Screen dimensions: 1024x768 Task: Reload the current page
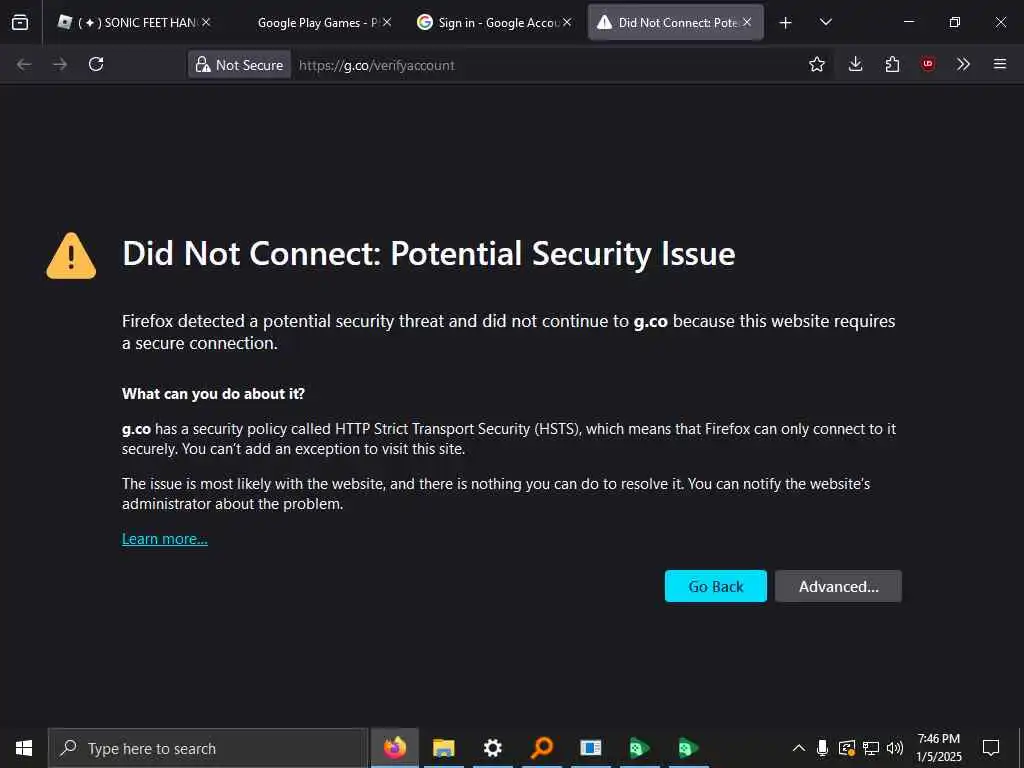point(96,64)
